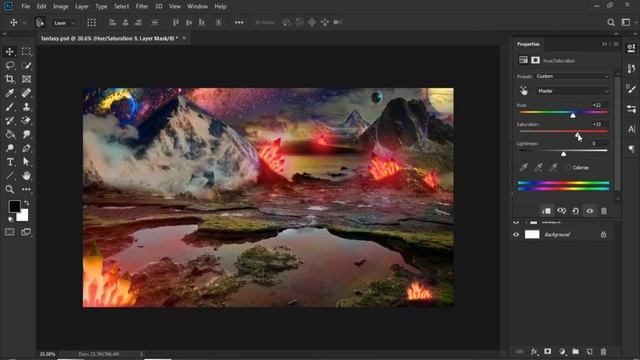Open the Window menu
This screenshot has width=640, height=360.
coord(198,7)
